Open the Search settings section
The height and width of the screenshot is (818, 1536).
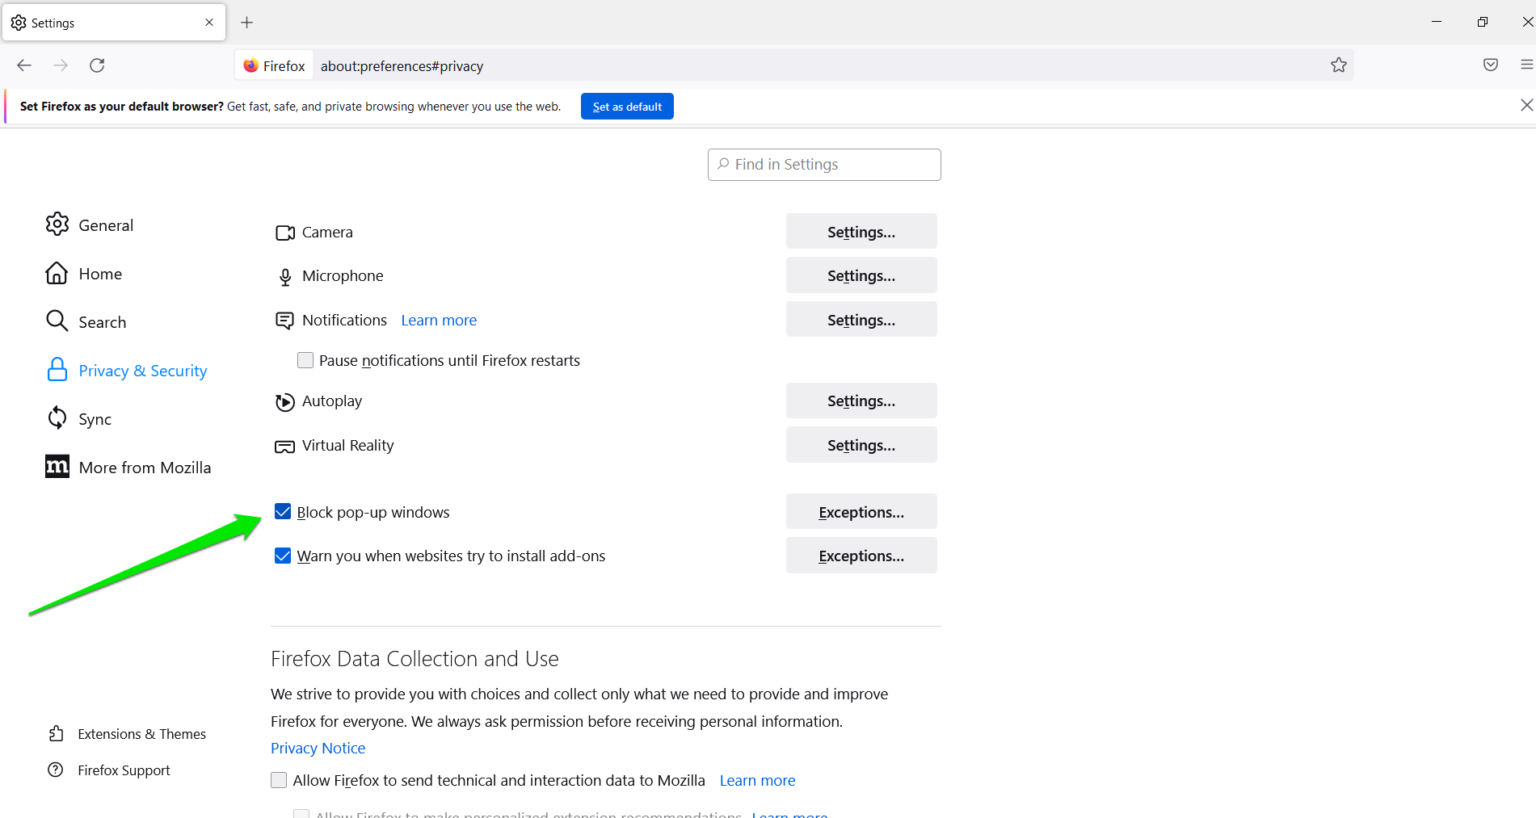(x=103, y=321)
